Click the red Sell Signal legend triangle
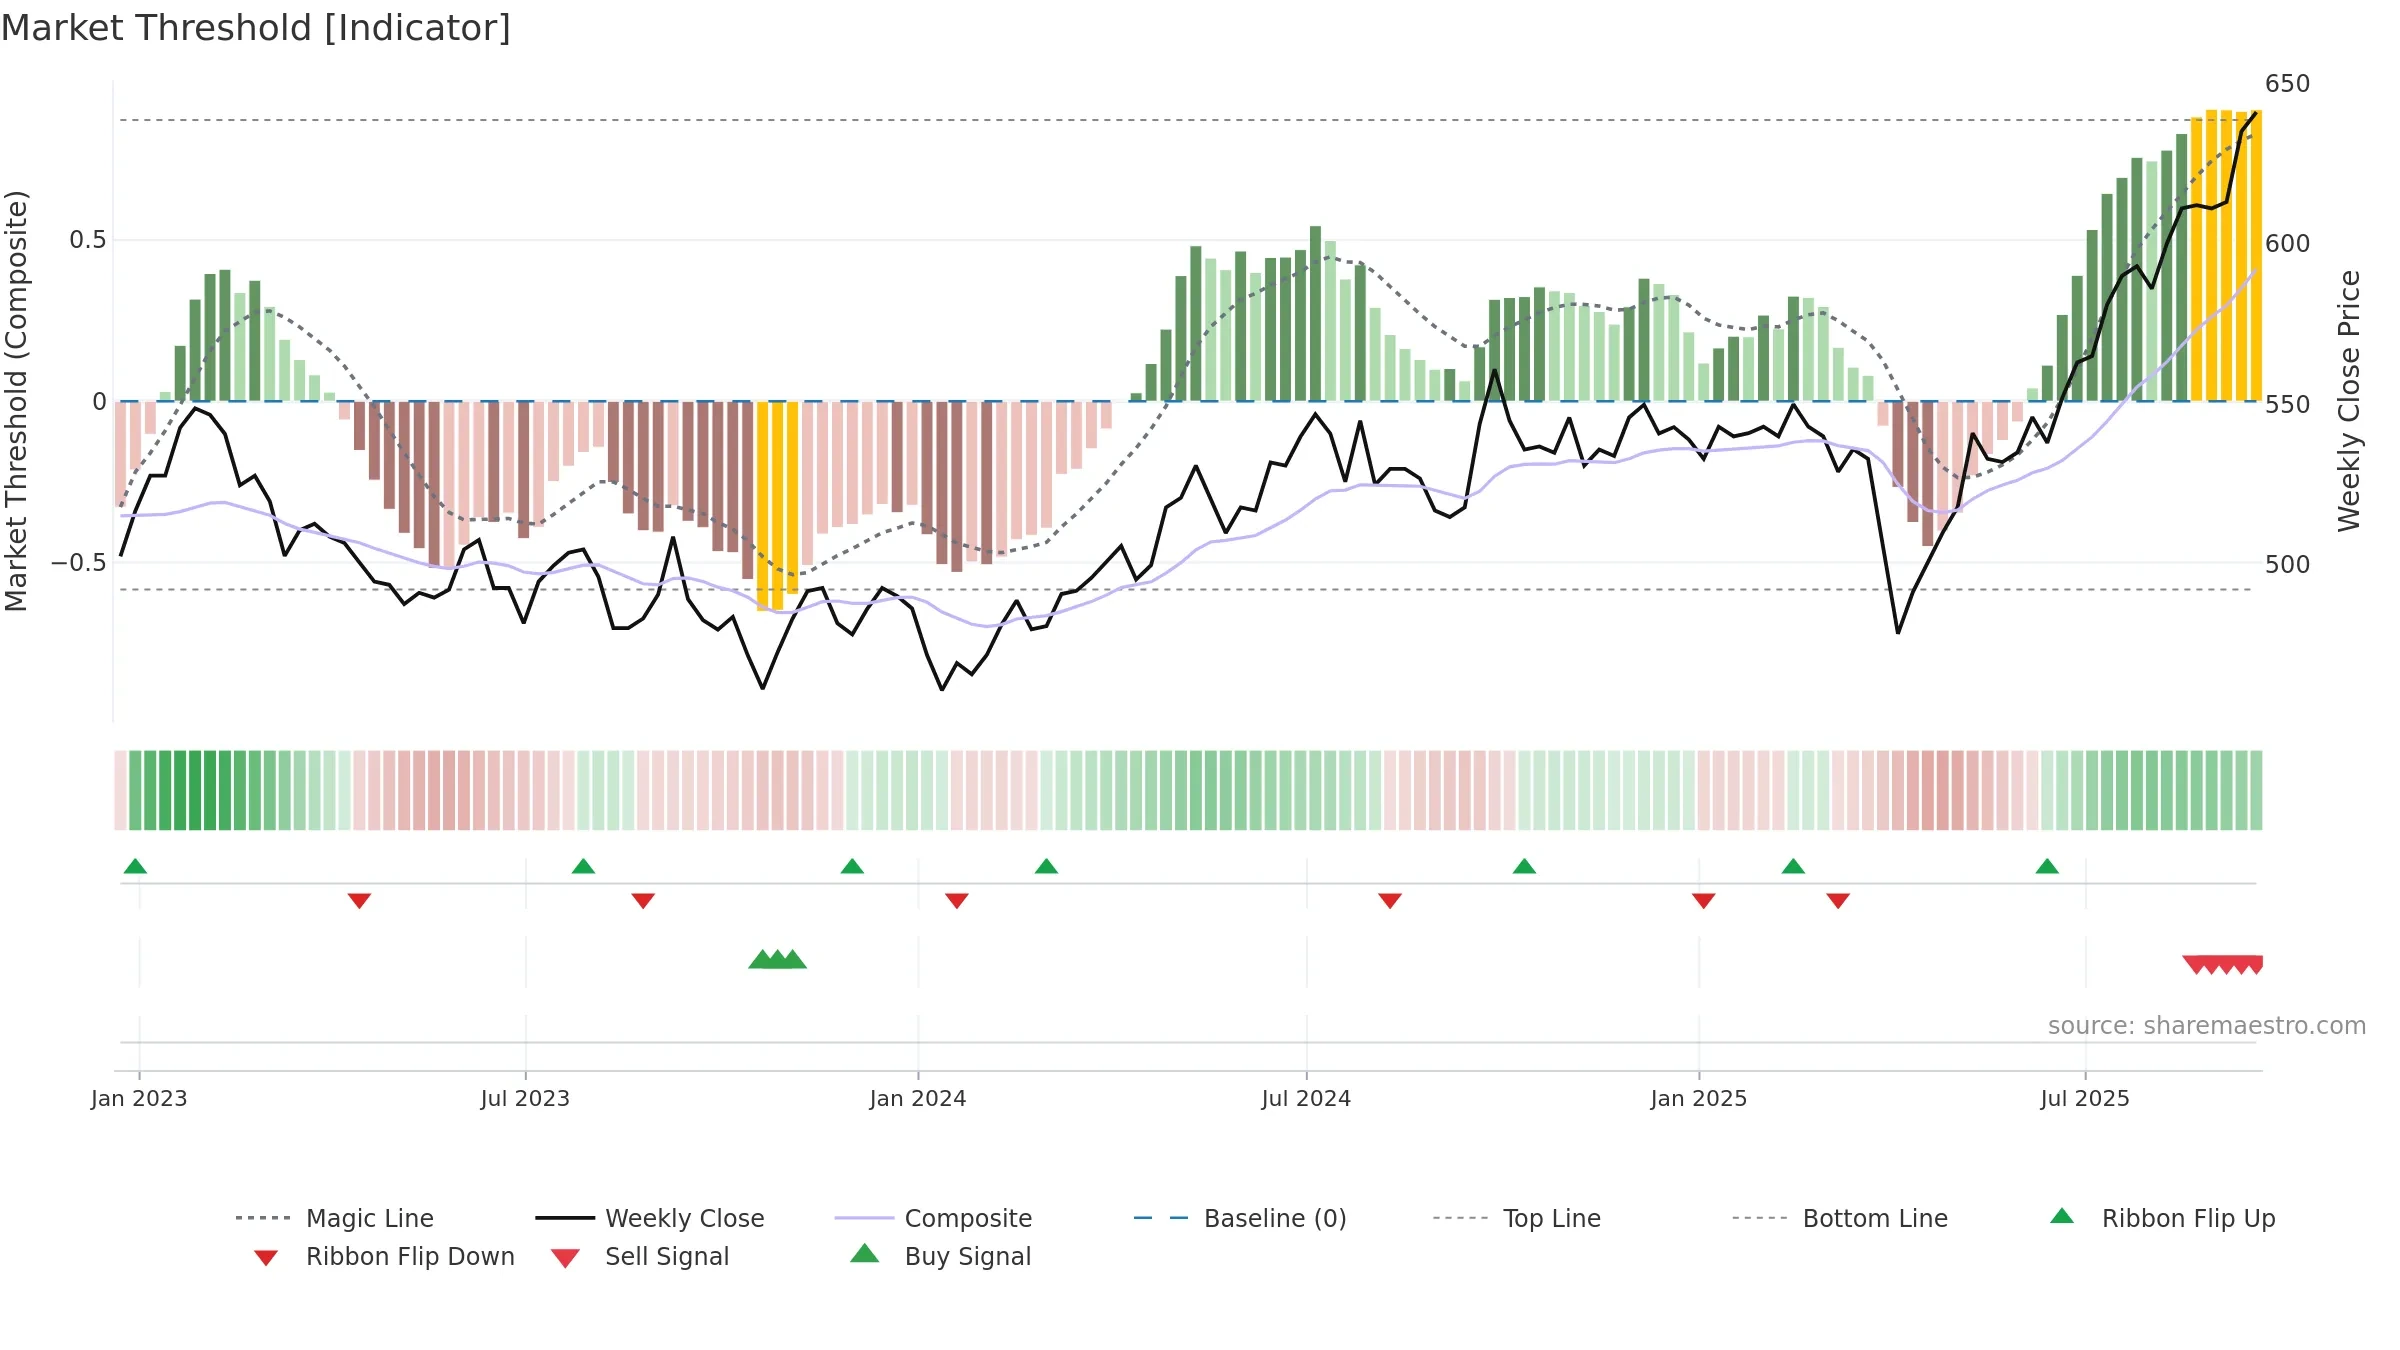 click(x=565, y=1258)
